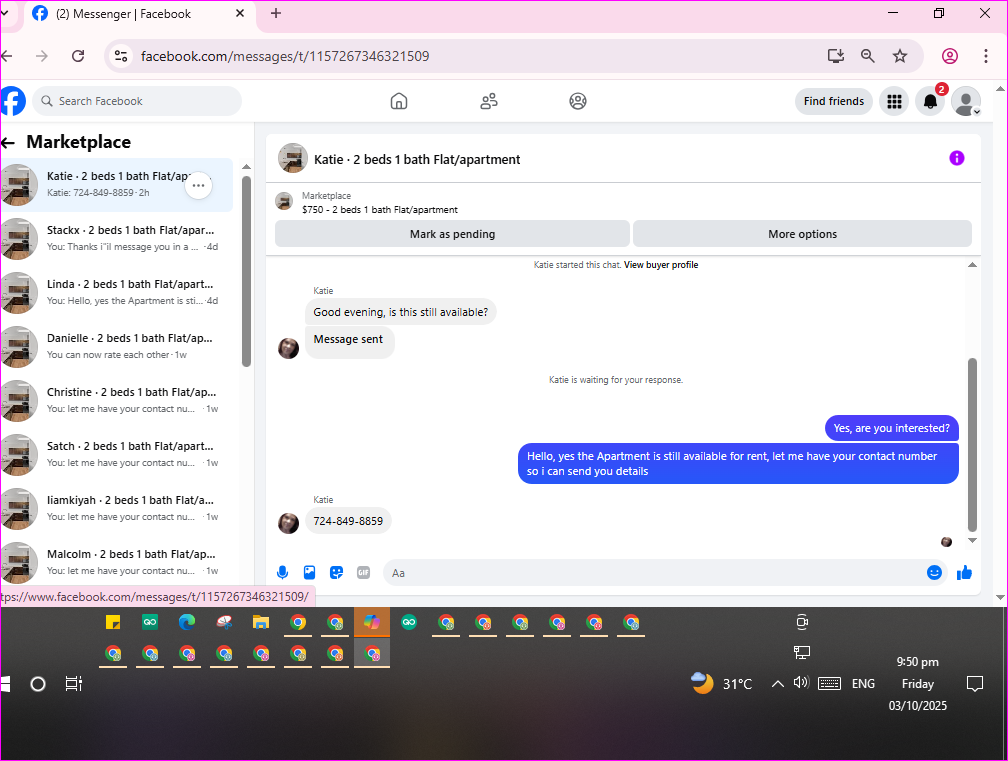Open options menu for Katie conversation

pos(199,186)
